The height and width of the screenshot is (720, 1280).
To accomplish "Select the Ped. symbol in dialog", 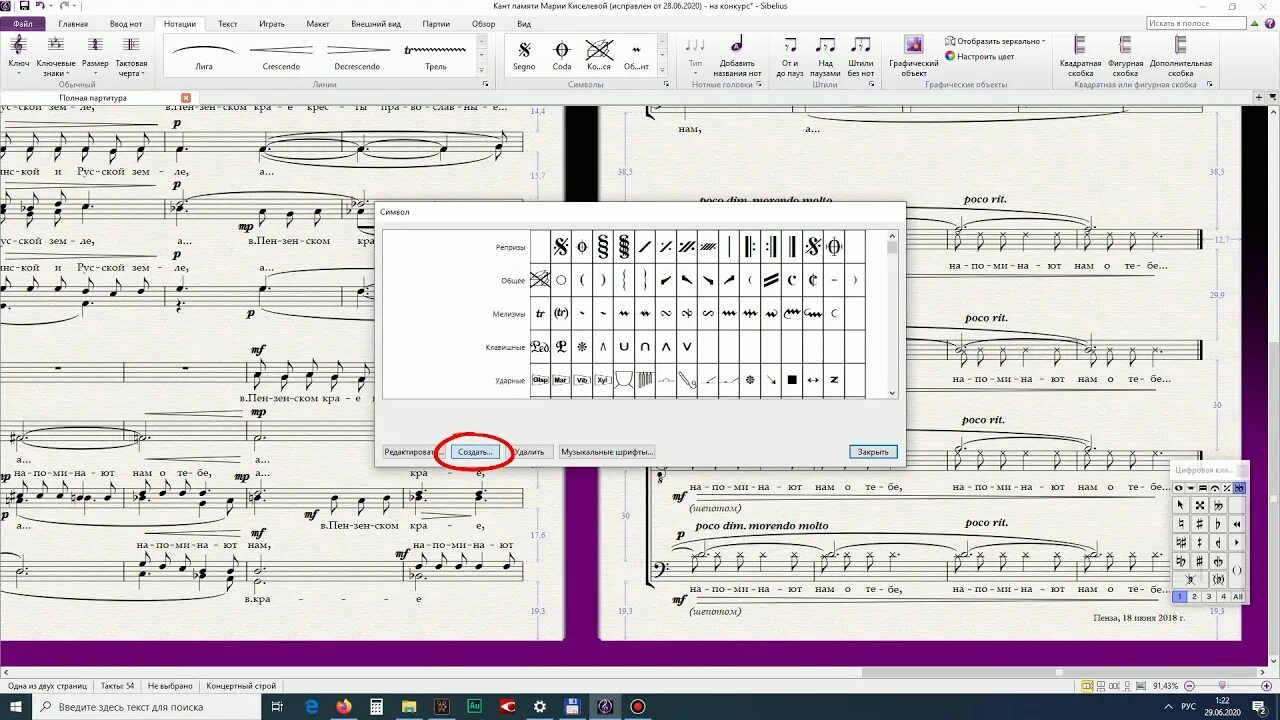I will coord(540,347).
